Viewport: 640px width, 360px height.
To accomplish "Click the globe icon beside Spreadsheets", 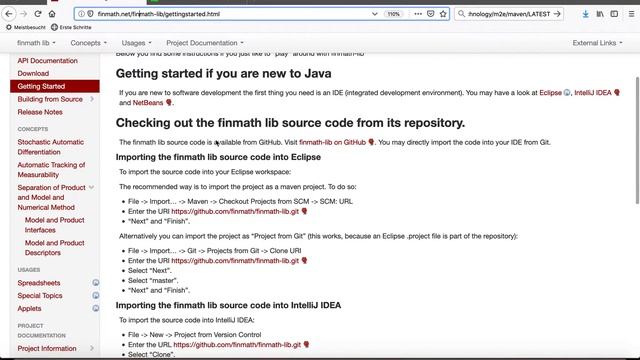I will [96, 282].
